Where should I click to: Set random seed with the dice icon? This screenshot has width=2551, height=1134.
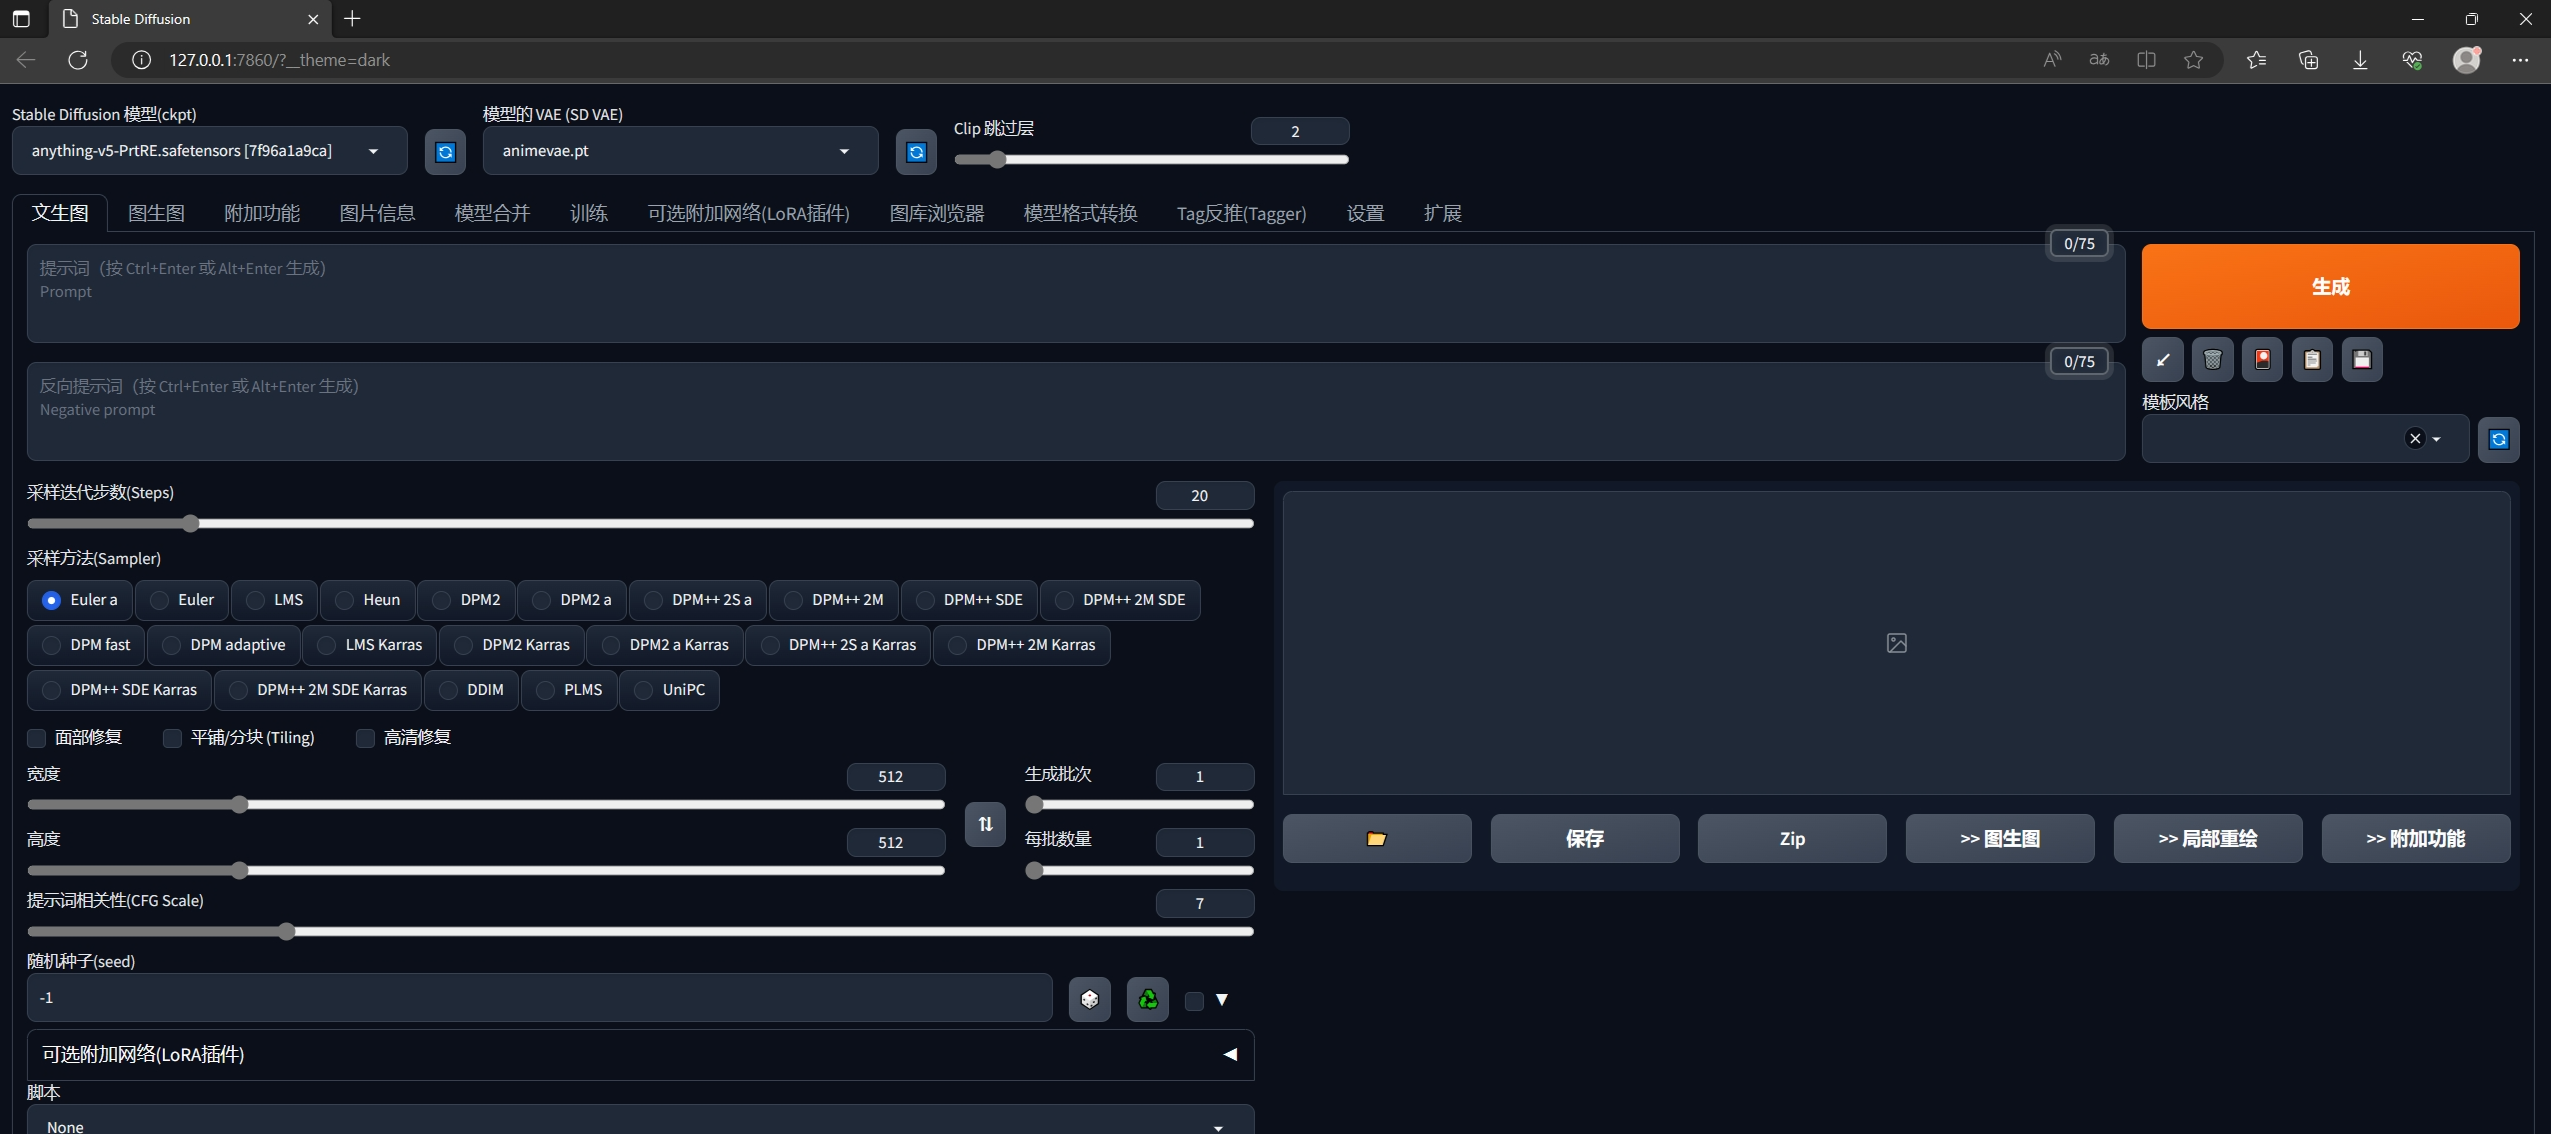(1090, 999)
